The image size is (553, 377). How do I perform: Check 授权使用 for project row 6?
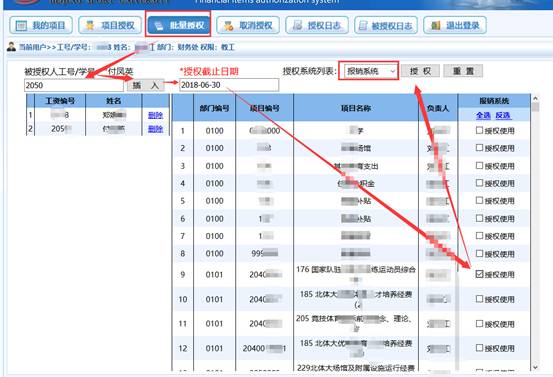[479, 218]
